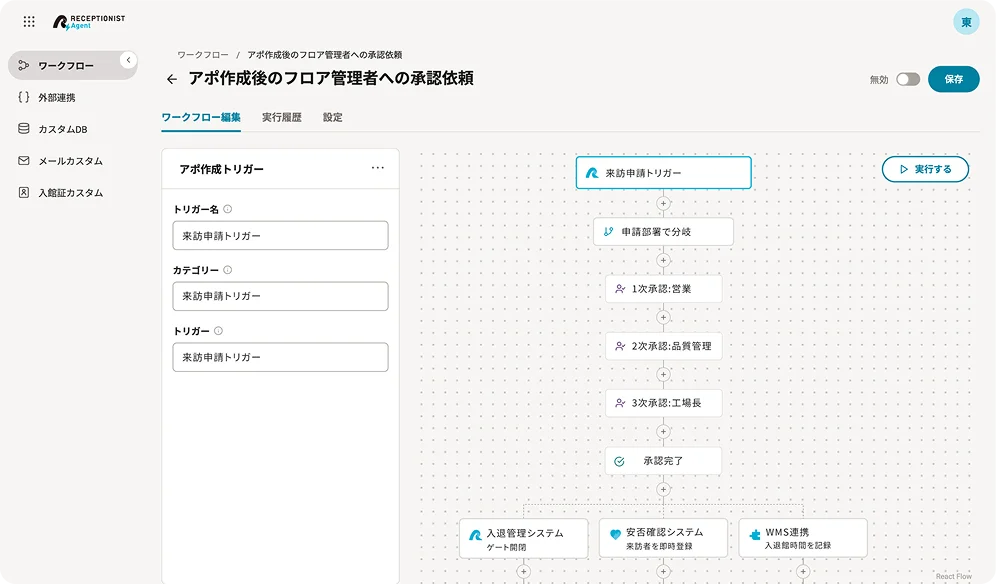Image resolution: width=996 pixels, height=584 pixels.
Task: Click the heart icon in 安否確認システム node
Action: (615, 534)
